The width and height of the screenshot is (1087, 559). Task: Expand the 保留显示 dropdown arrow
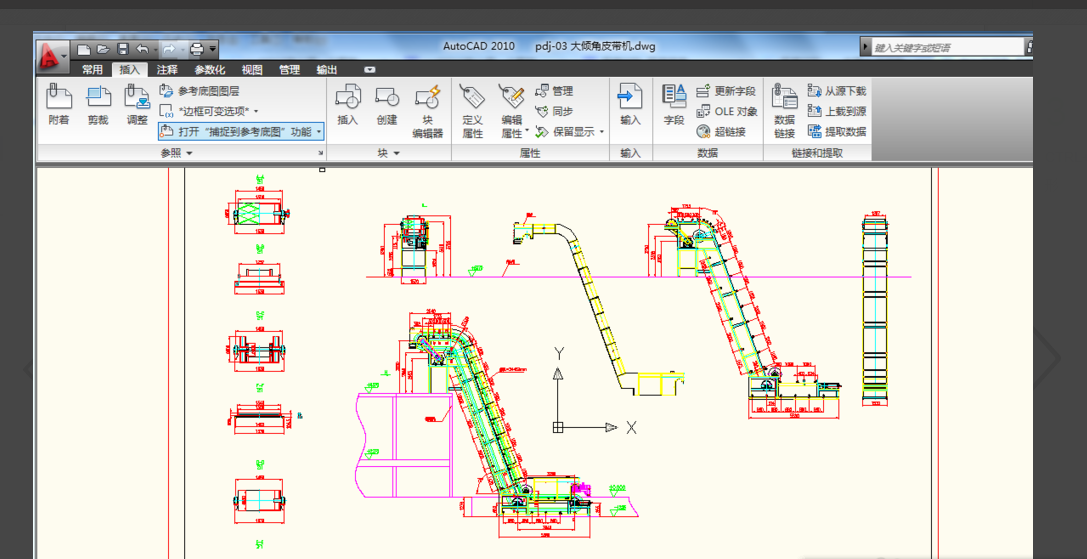tap(602, 132)
